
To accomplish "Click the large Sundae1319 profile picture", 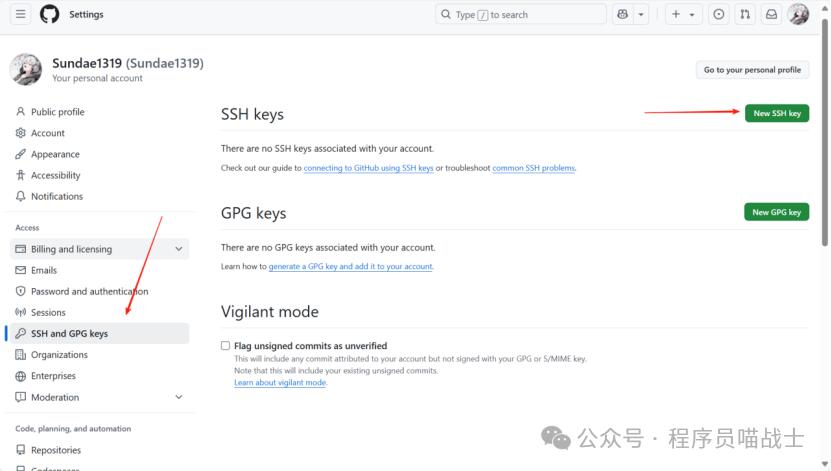I will (x=26, y=69).
